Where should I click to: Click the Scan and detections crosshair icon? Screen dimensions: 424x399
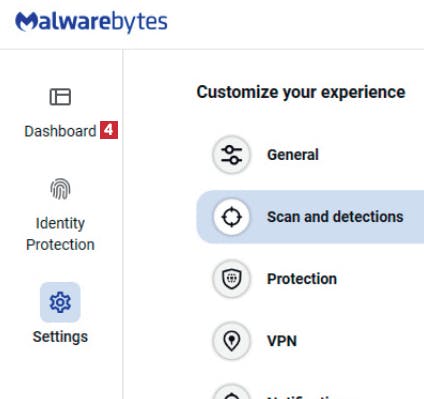click(x=231, y=217)
